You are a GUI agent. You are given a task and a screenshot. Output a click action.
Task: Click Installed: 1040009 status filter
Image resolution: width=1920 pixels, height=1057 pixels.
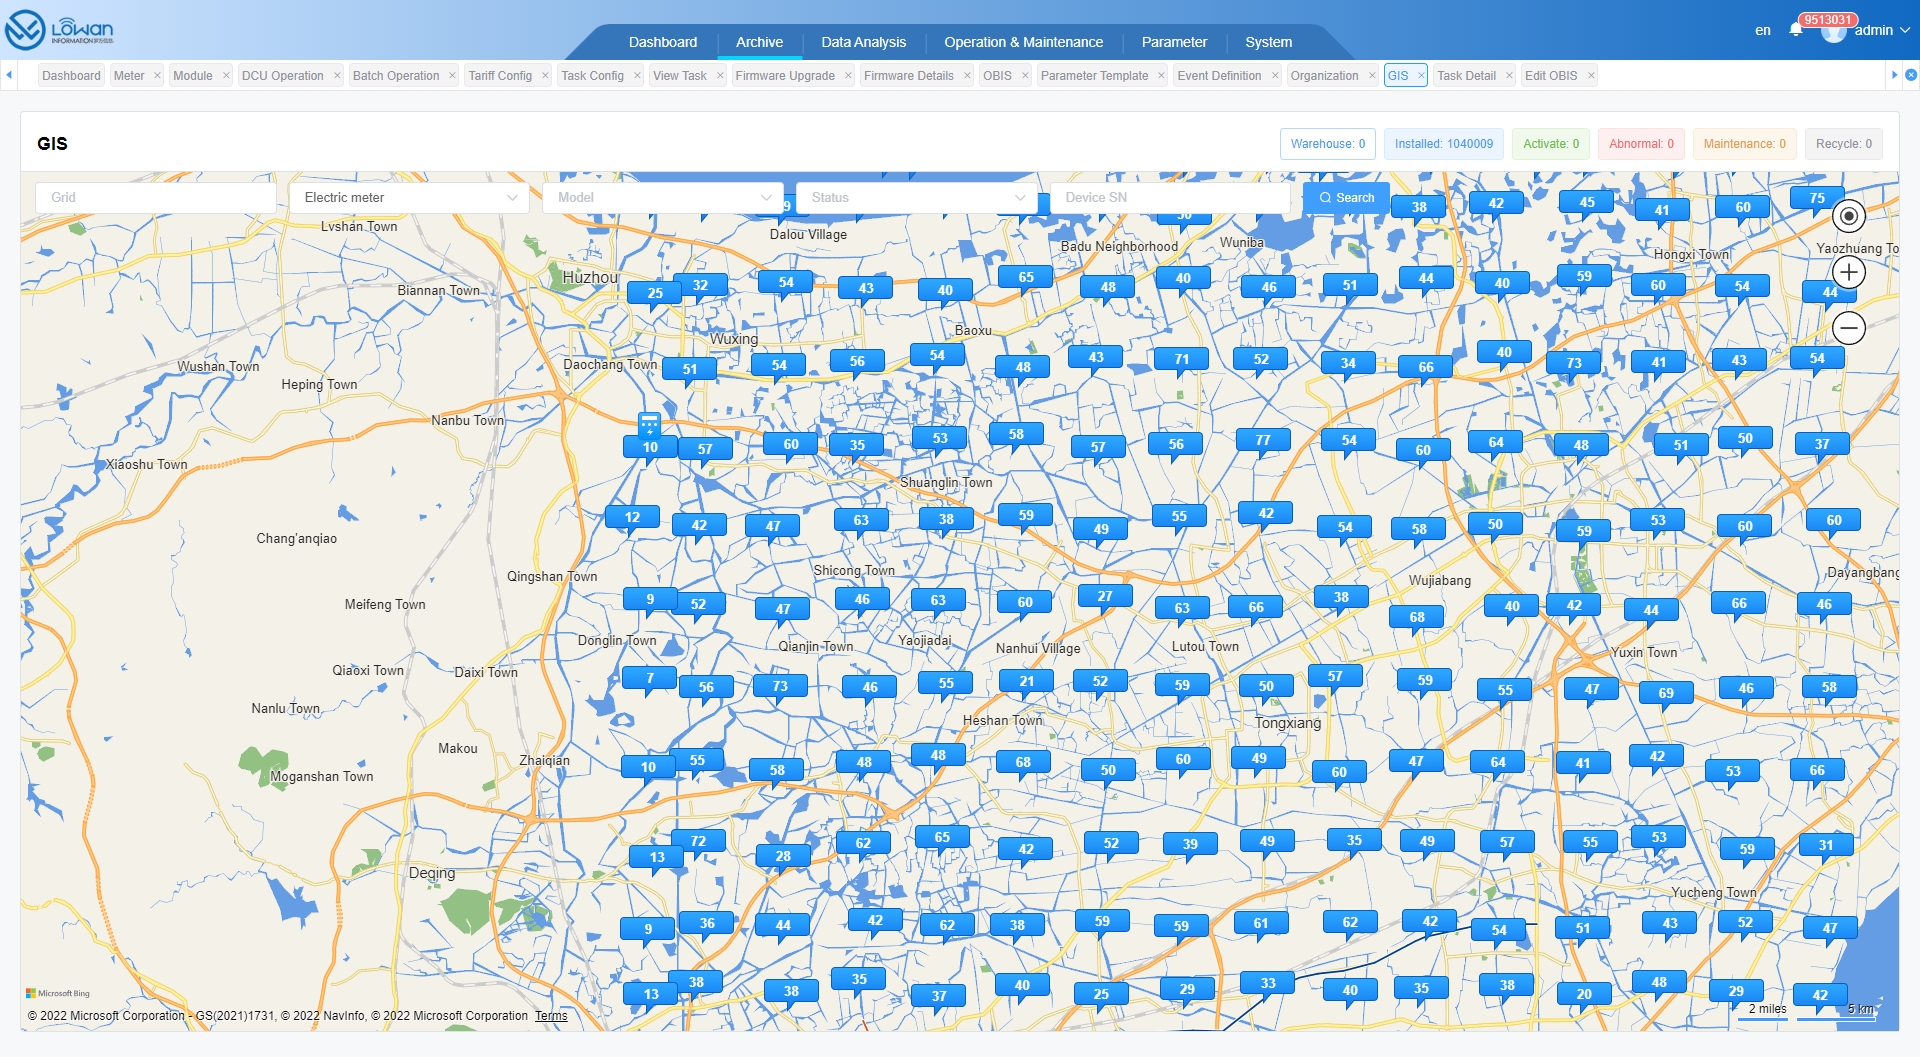1443,144
